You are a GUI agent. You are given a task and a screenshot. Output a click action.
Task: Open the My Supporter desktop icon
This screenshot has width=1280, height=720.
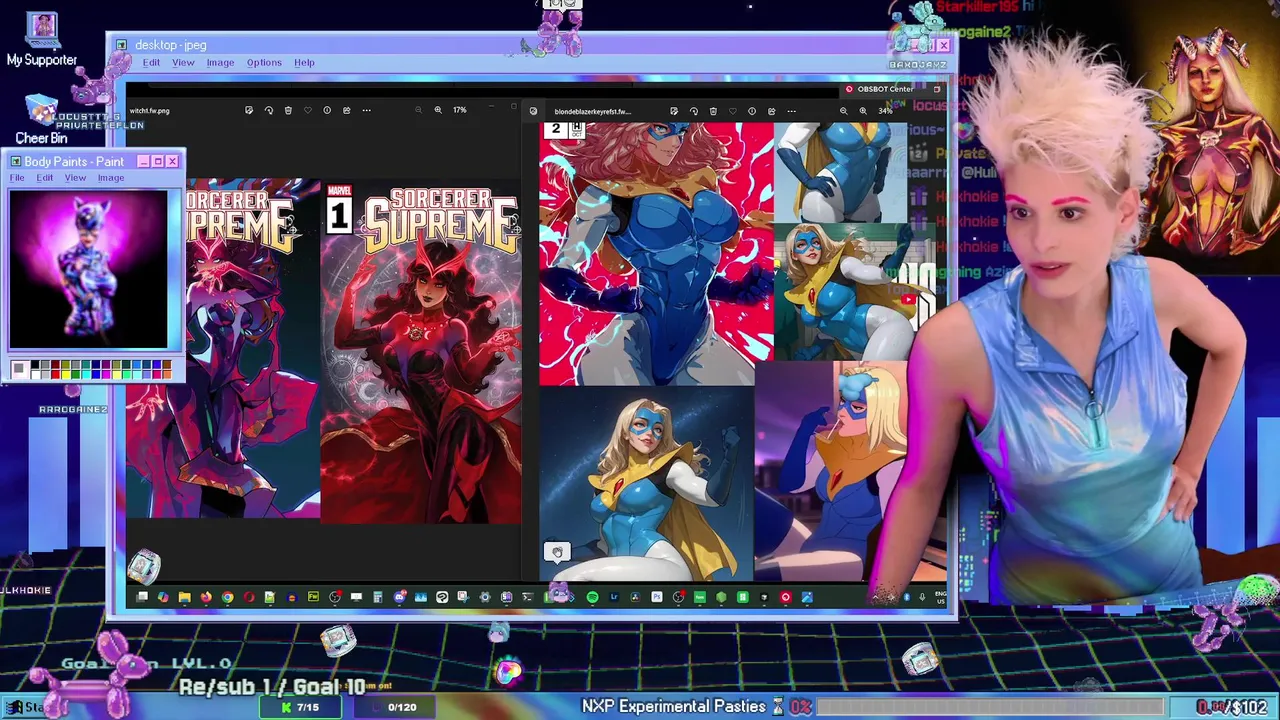[42, 40]
